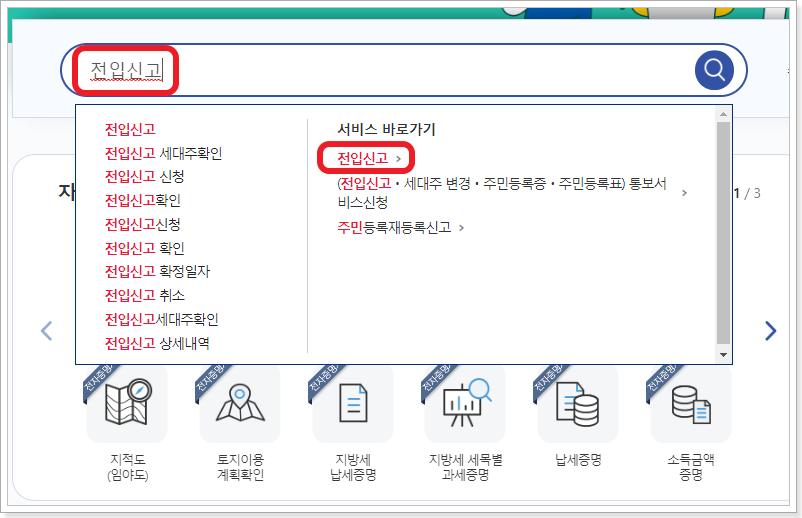
Task: Select the '전입신고 취소' suggestion
Action: coord(144,295)
